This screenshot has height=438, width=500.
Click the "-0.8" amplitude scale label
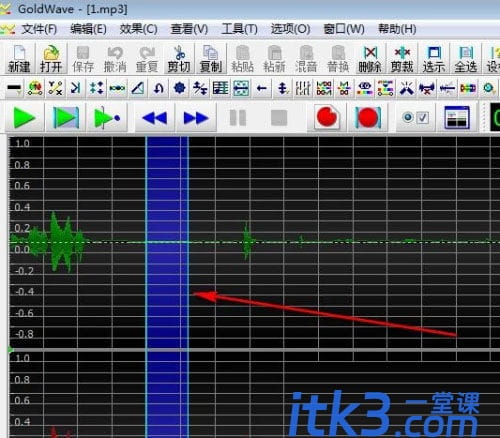[x=24, y=334]
